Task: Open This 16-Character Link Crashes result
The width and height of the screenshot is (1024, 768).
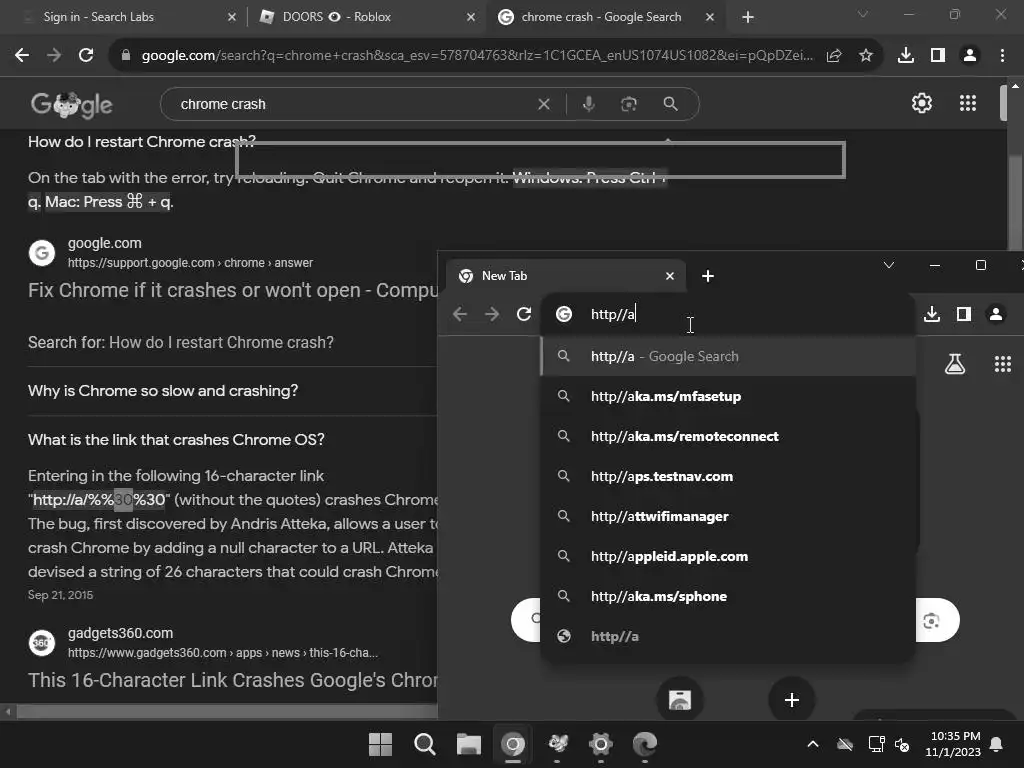Action: (232, 680)
